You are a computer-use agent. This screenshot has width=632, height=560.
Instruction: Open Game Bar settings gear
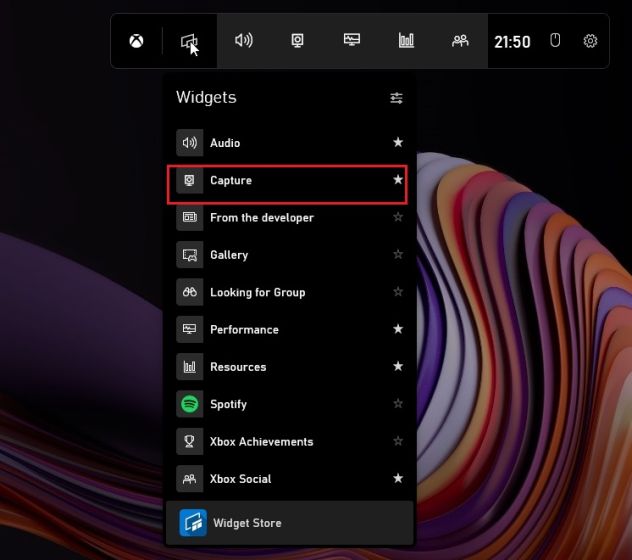pos(590,41)
